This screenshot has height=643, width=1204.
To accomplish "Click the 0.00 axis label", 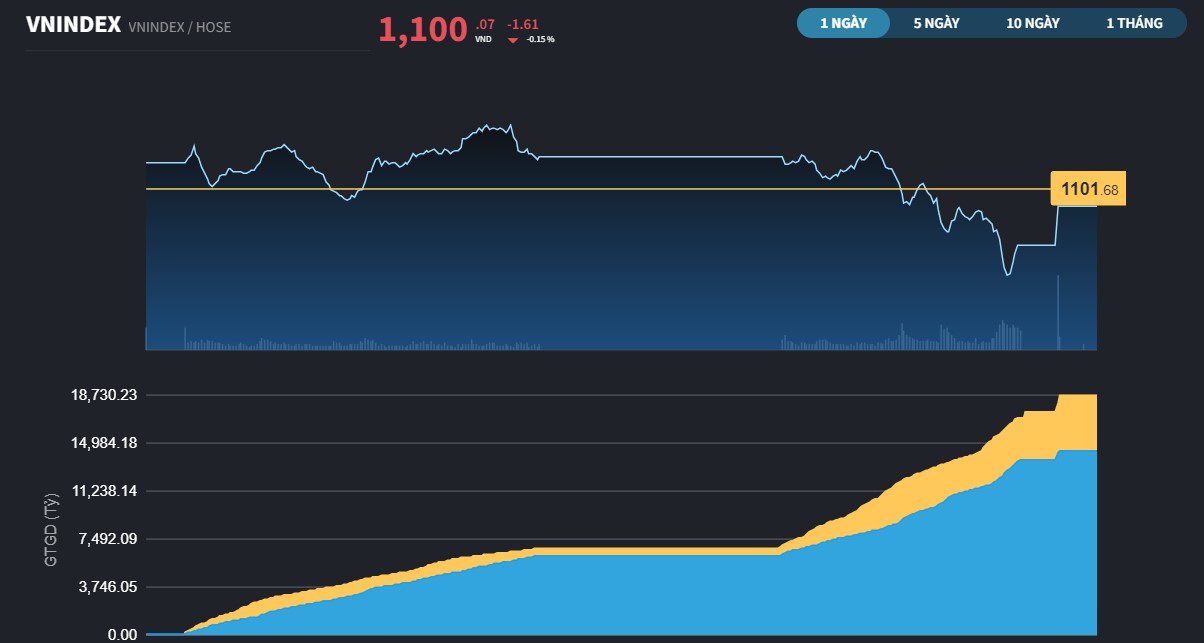I will pos(122,635).
